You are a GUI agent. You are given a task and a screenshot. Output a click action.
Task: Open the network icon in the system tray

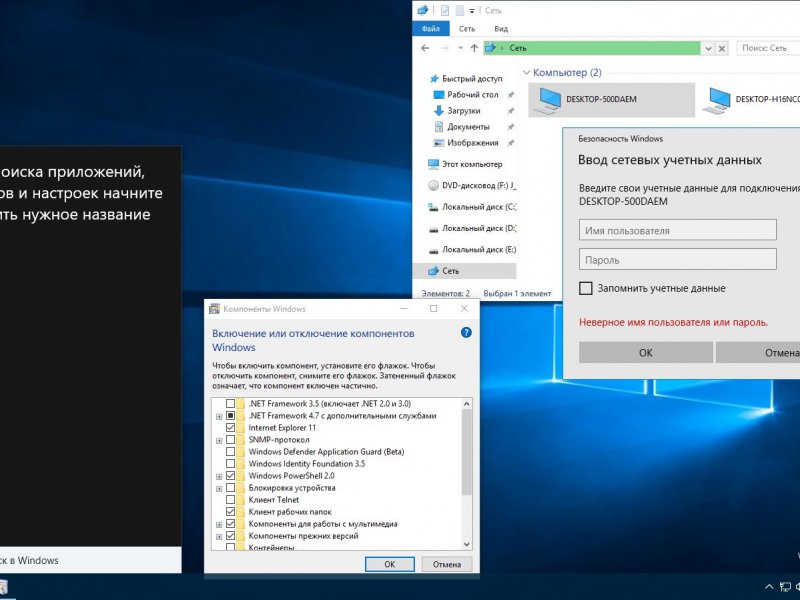(x=786, y=587)
